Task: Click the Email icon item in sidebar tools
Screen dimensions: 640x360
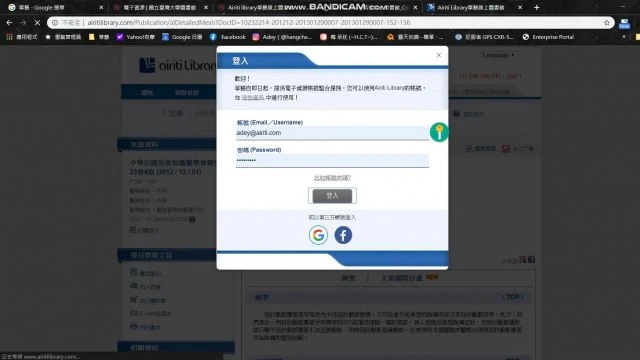Action: tap(150, 313)
